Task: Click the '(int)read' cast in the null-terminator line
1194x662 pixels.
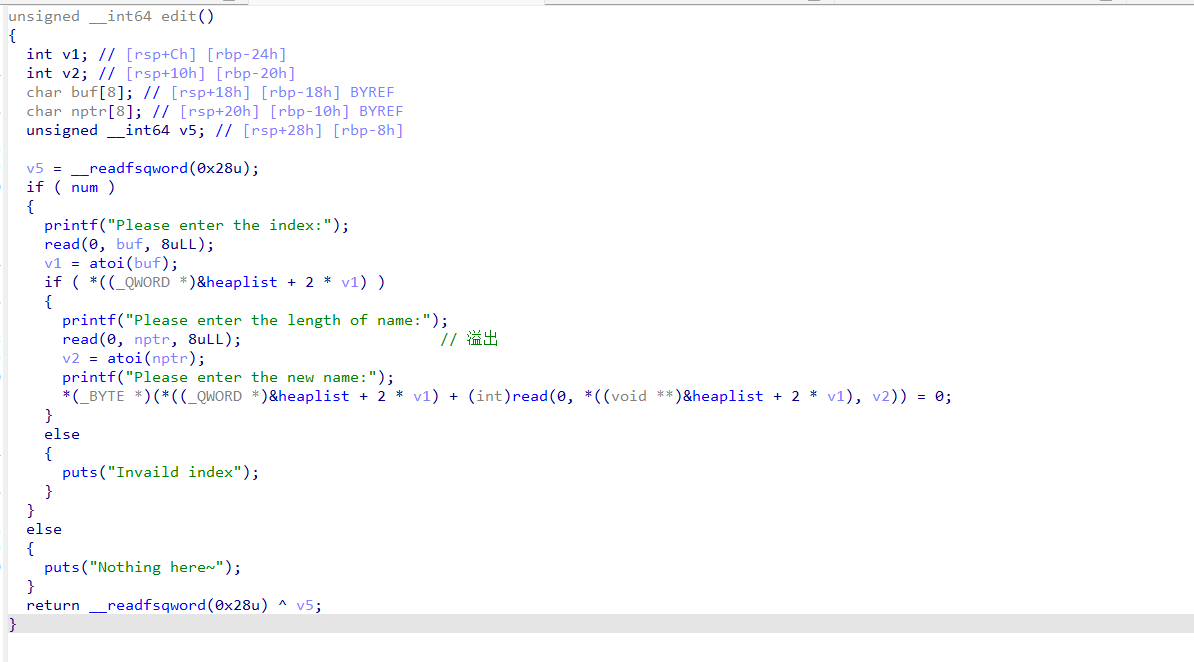Action: point(507,397)
